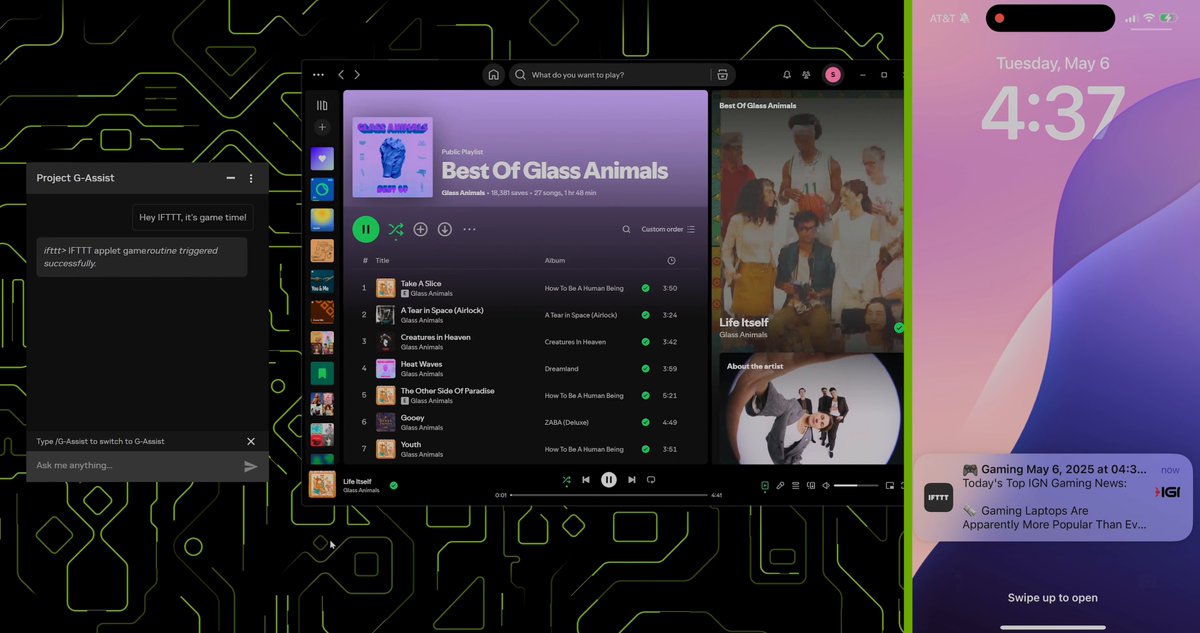Go back with Spotify's back arrow
The height and width of the screenshot is (633, 1200).
click(341, 75)
